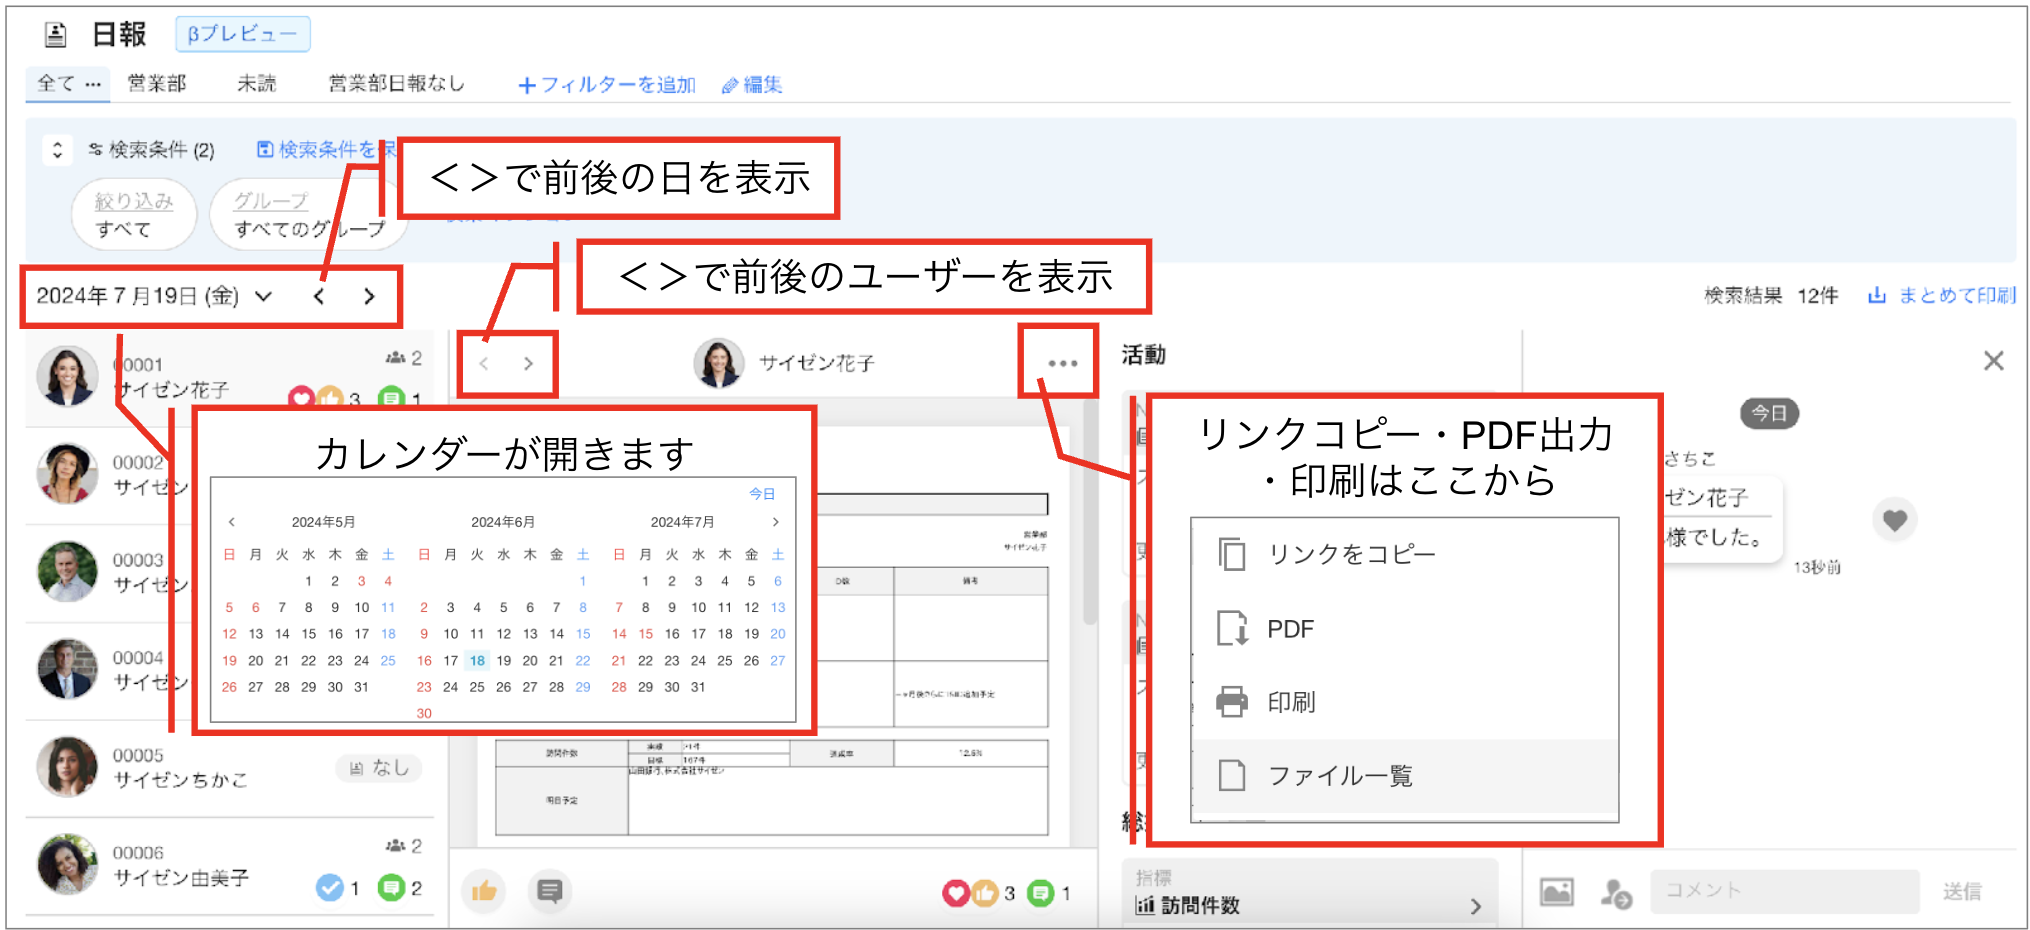Click green comment icon on 00006 row

(x=391, y=887)
